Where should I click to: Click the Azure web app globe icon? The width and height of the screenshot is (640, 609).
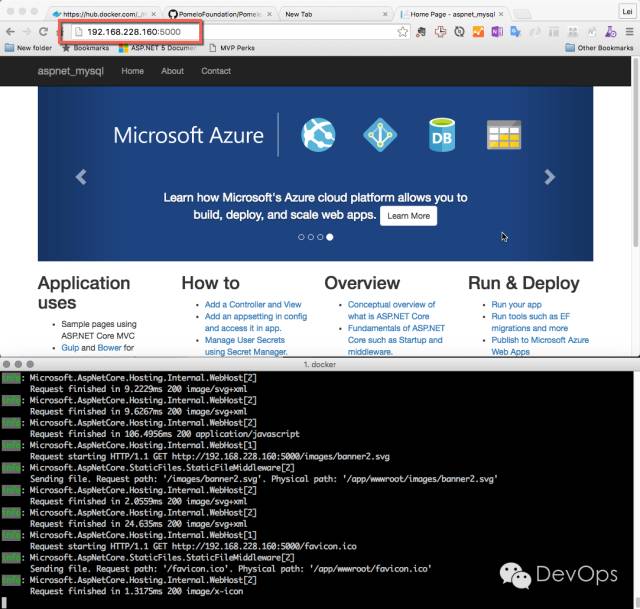(318, 135)
